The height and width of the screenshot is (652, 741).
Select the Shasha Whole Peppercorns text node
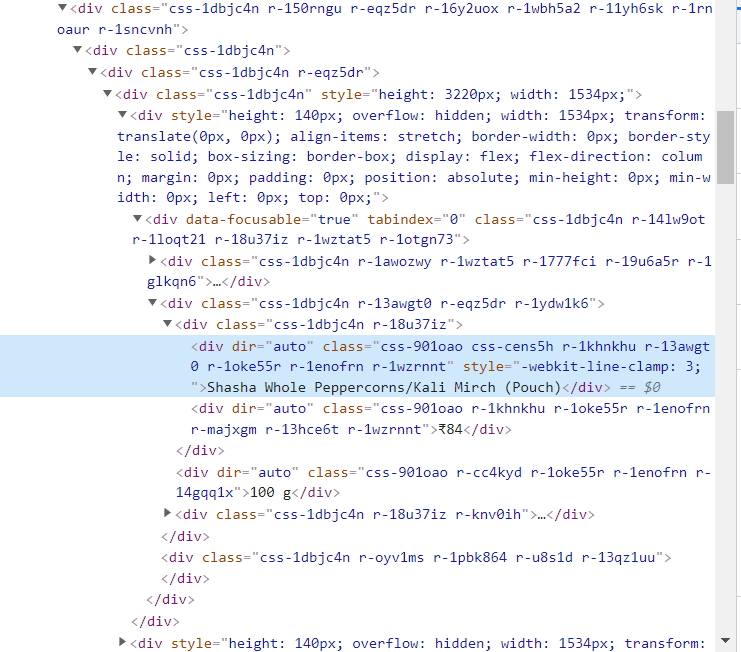(384, 387)
